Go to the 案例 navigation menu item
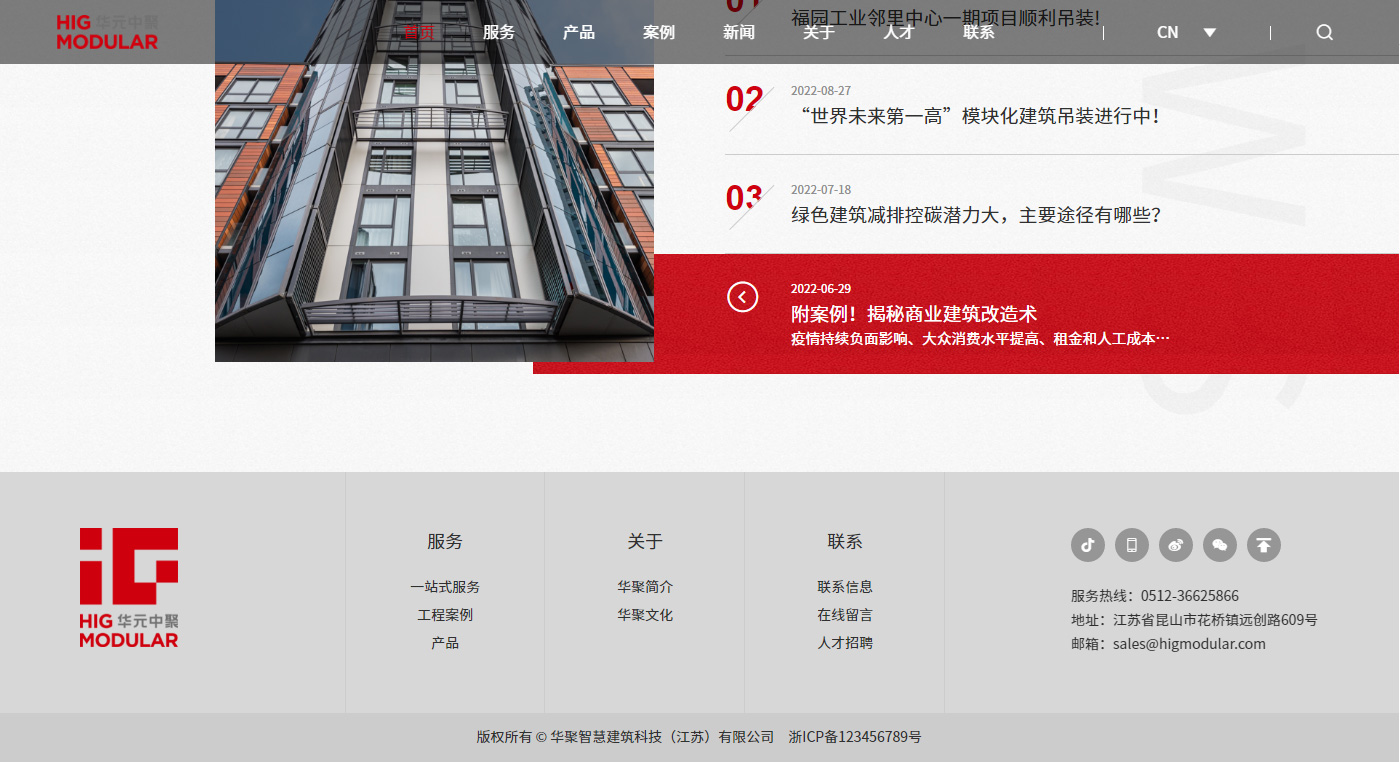1400x762 pixels. pyautogui.click(x=658, y=32)
